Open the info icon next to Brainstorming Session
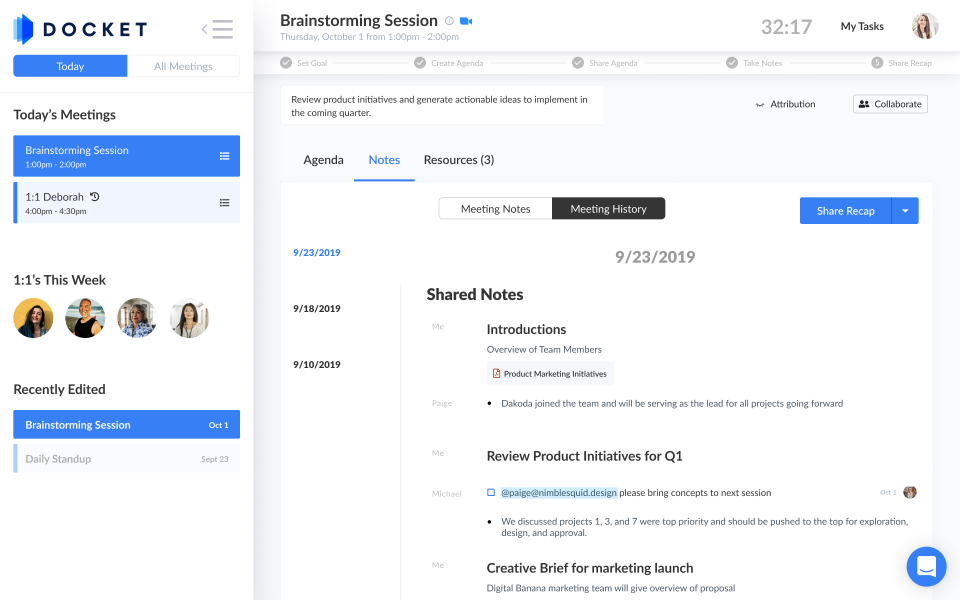960x600 pixels. [448, 19]
